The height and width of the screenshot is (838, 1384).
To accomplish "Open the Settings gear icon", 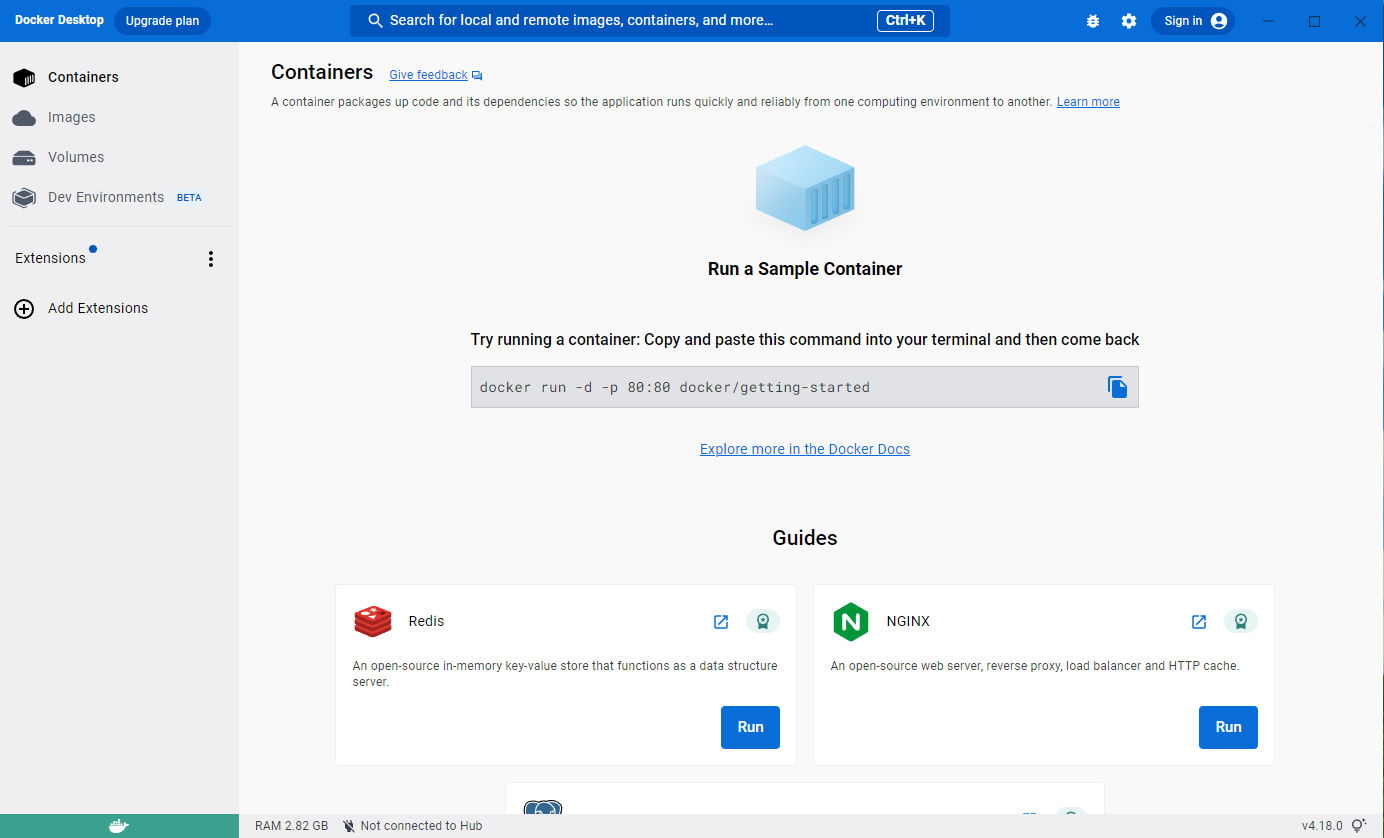I will coord(1129,21).
